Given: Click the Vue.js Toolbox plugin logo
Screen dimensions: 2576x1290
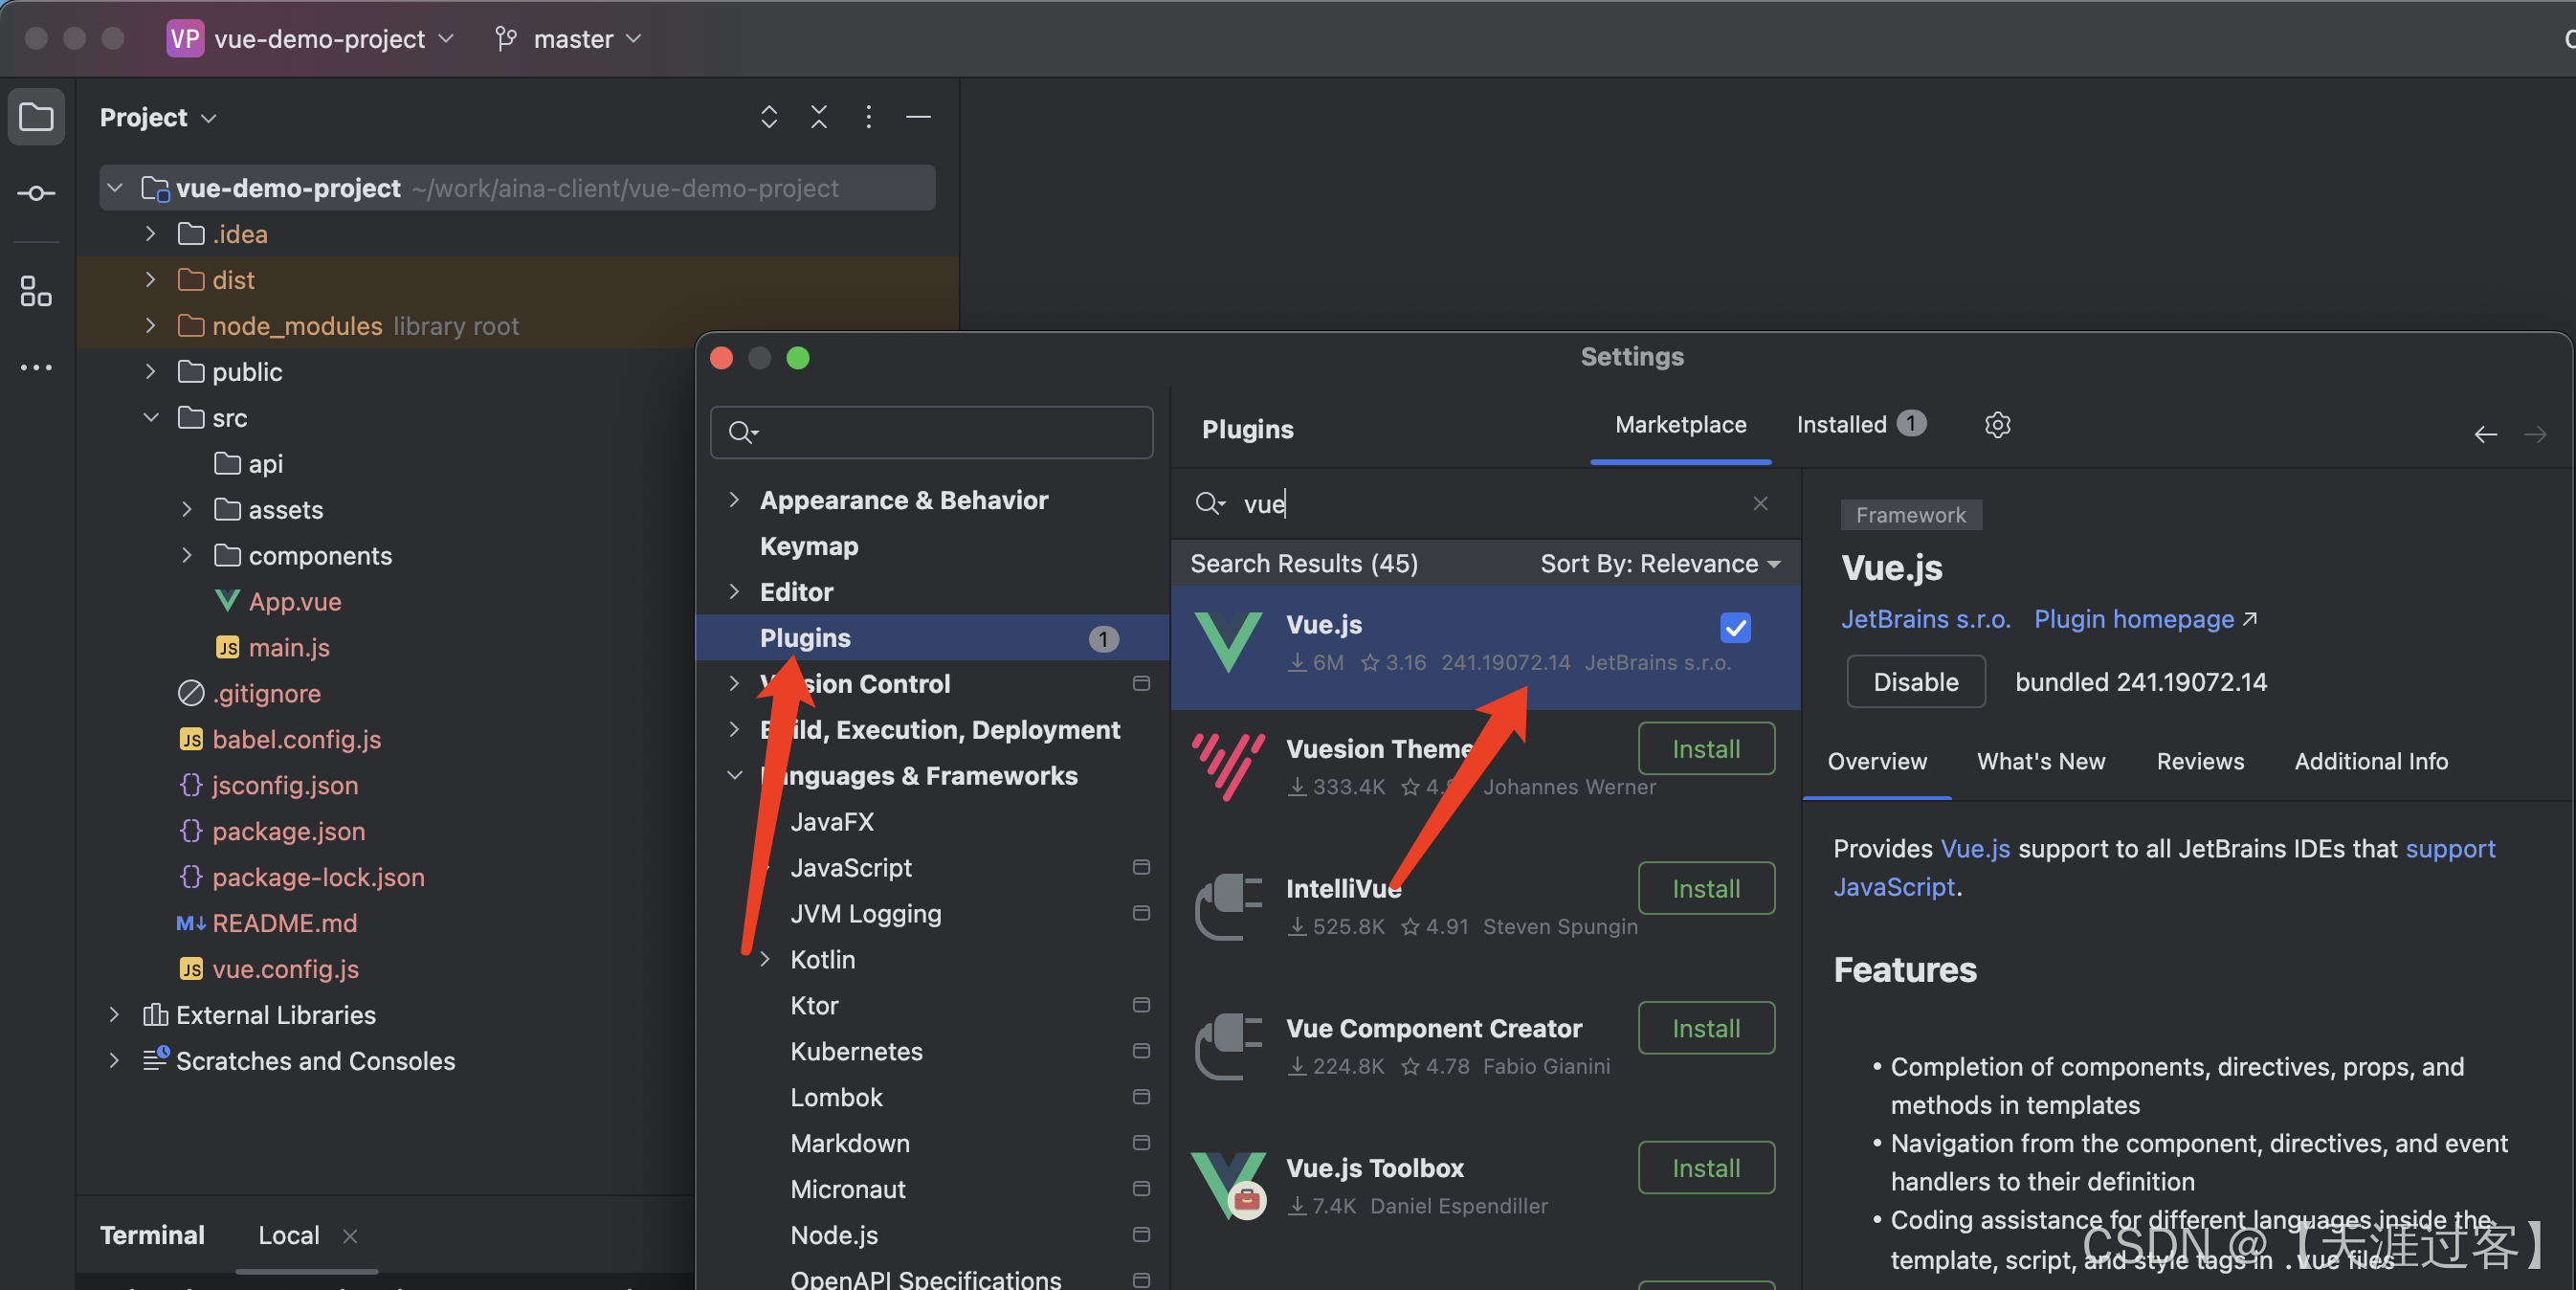Looking at the screenshot, I should (x=1228, y=1186).
